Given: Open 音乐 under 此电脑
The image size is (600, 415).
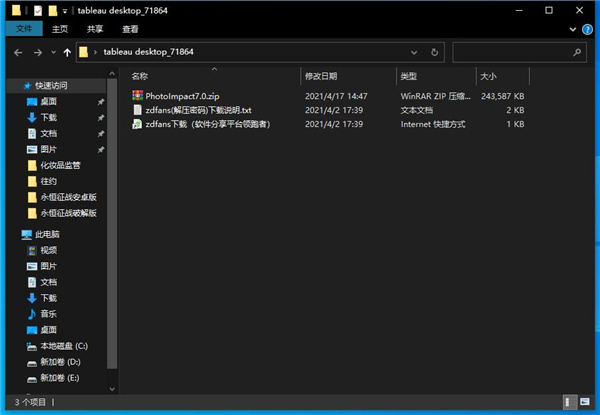Looking at the screenshot, I should pyautogui.click(x=49, y=314).
